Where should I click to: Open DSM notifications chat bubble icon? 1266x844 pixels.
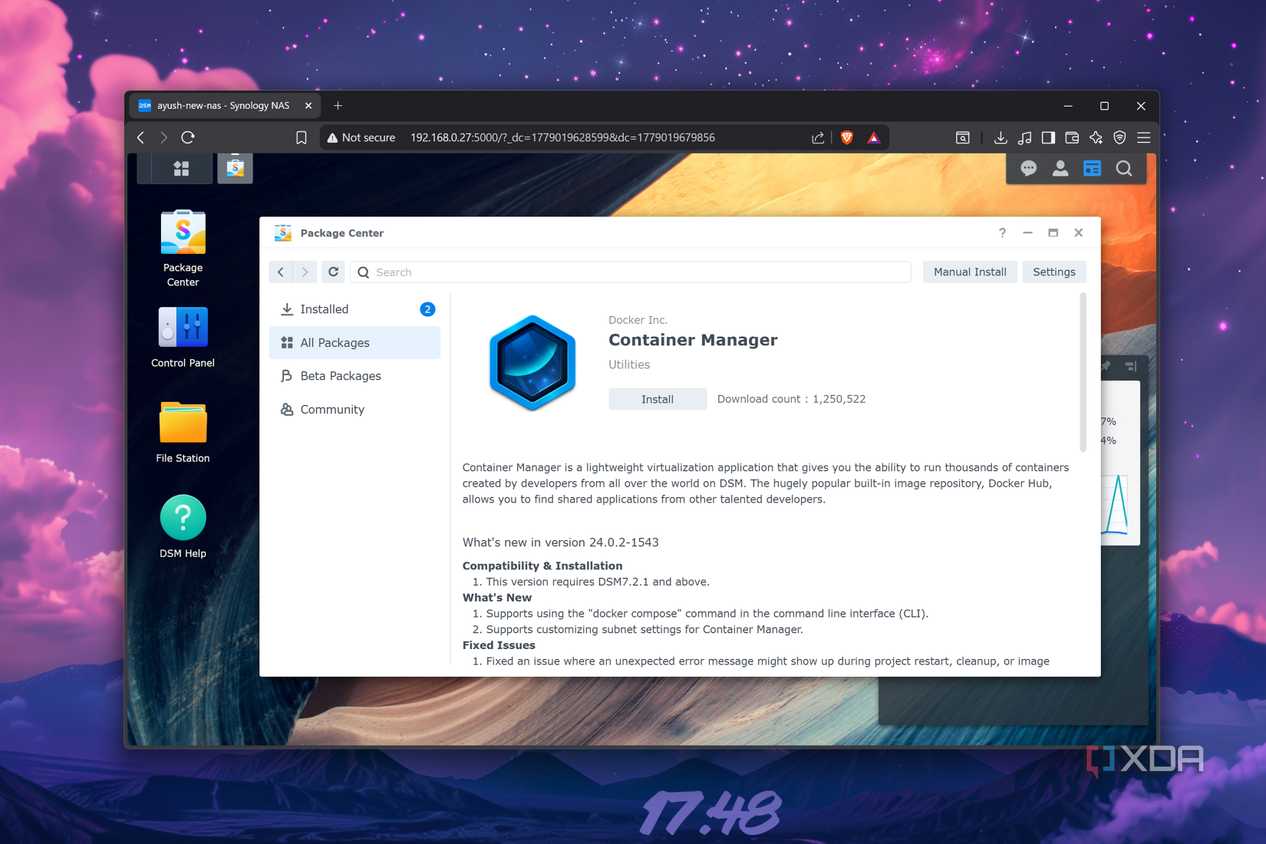1028,169
